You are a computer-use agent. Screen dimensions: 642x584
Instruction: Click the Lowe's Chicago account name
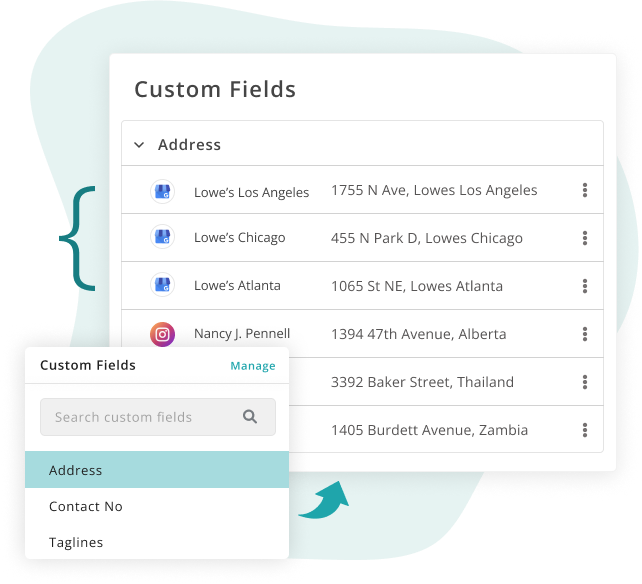pos(240,238)
